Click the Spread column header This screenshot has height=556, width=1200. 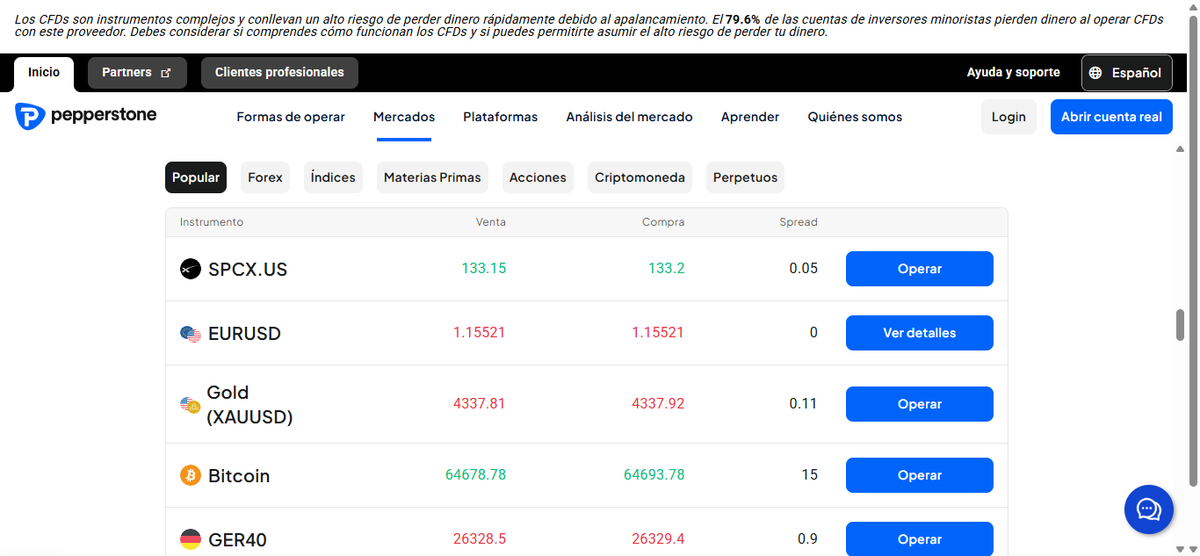pos(798,222)
